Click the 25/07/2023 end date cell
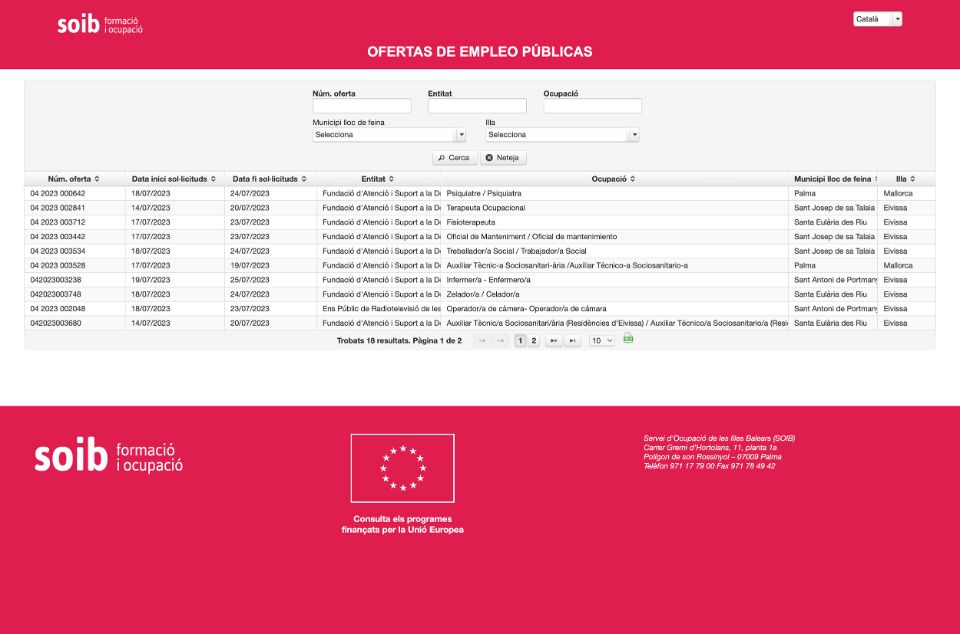Screen dimensions: 960x634 click(x=271, y=280)
